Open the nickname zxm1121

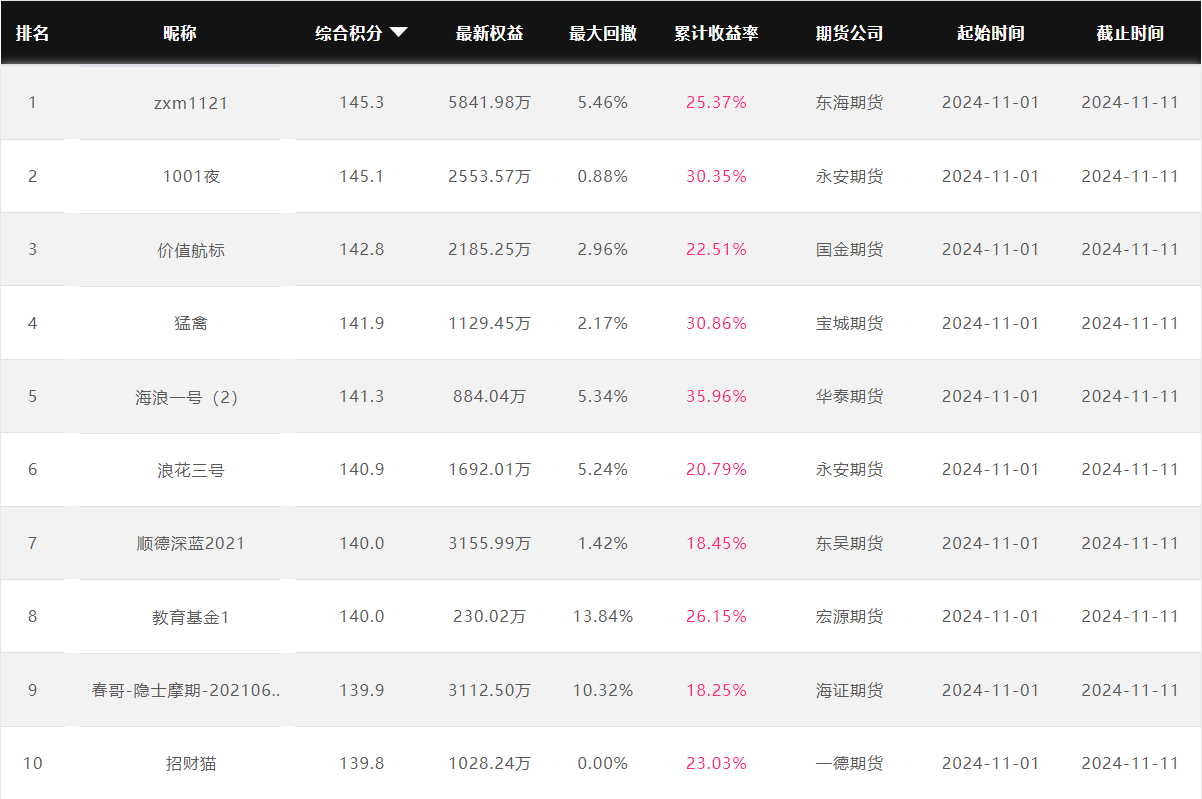pyautogui.click(x=191, y=102)
